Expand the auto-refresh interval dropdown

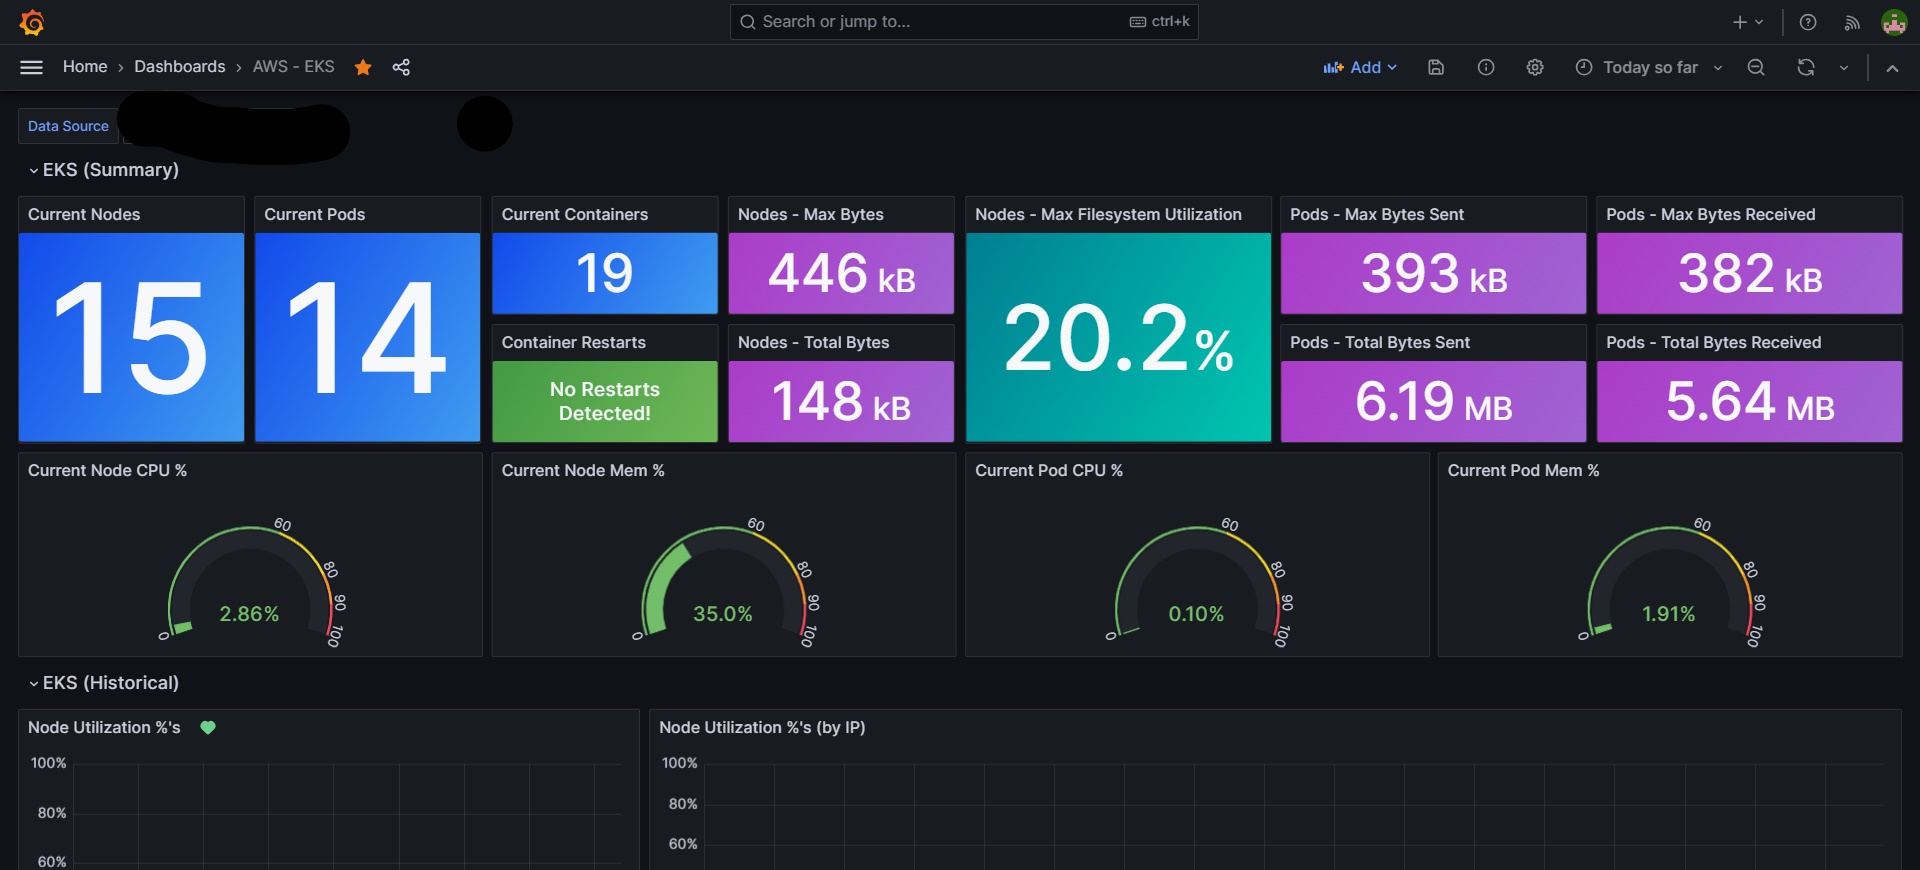(x=1844, y=67)
